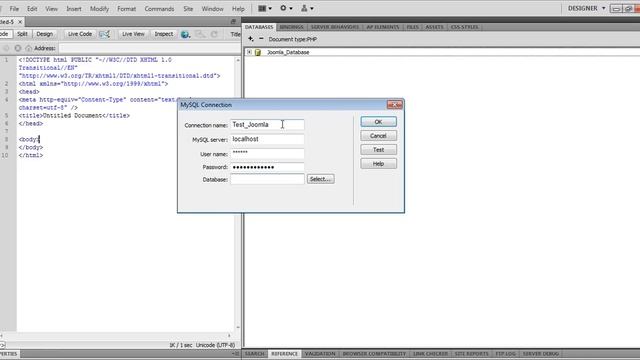Click the minus icon to remove connection

click(x=261, y=39)
